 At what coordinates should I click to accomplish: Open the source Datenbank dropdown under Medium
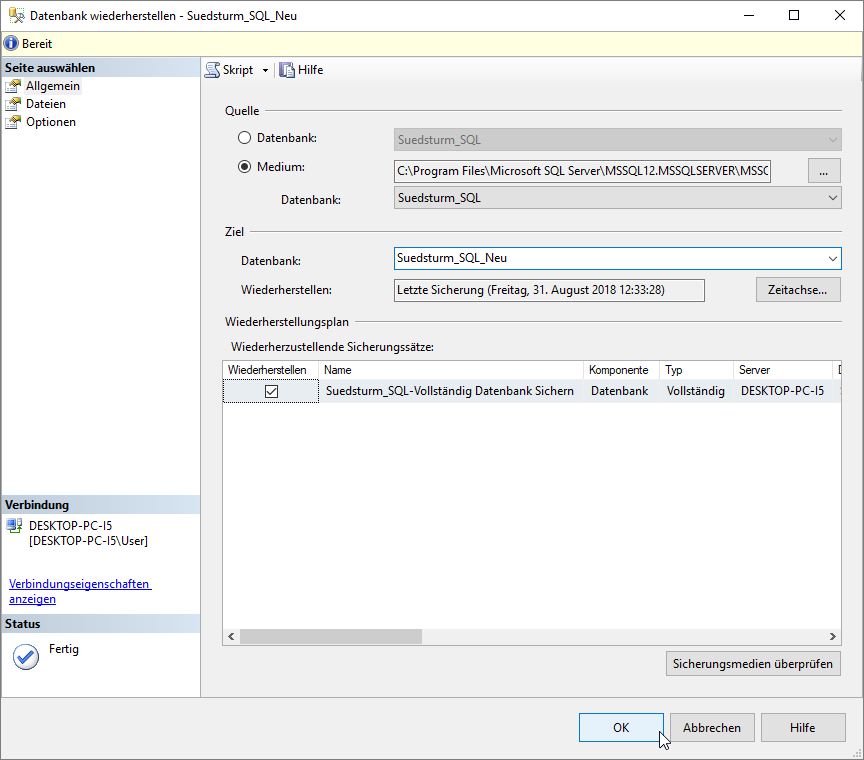click(833, 198)
